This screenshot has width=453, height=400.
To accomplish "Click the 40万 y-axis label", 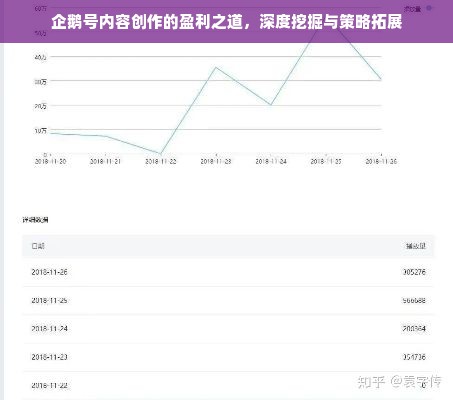I will (40, 57).
